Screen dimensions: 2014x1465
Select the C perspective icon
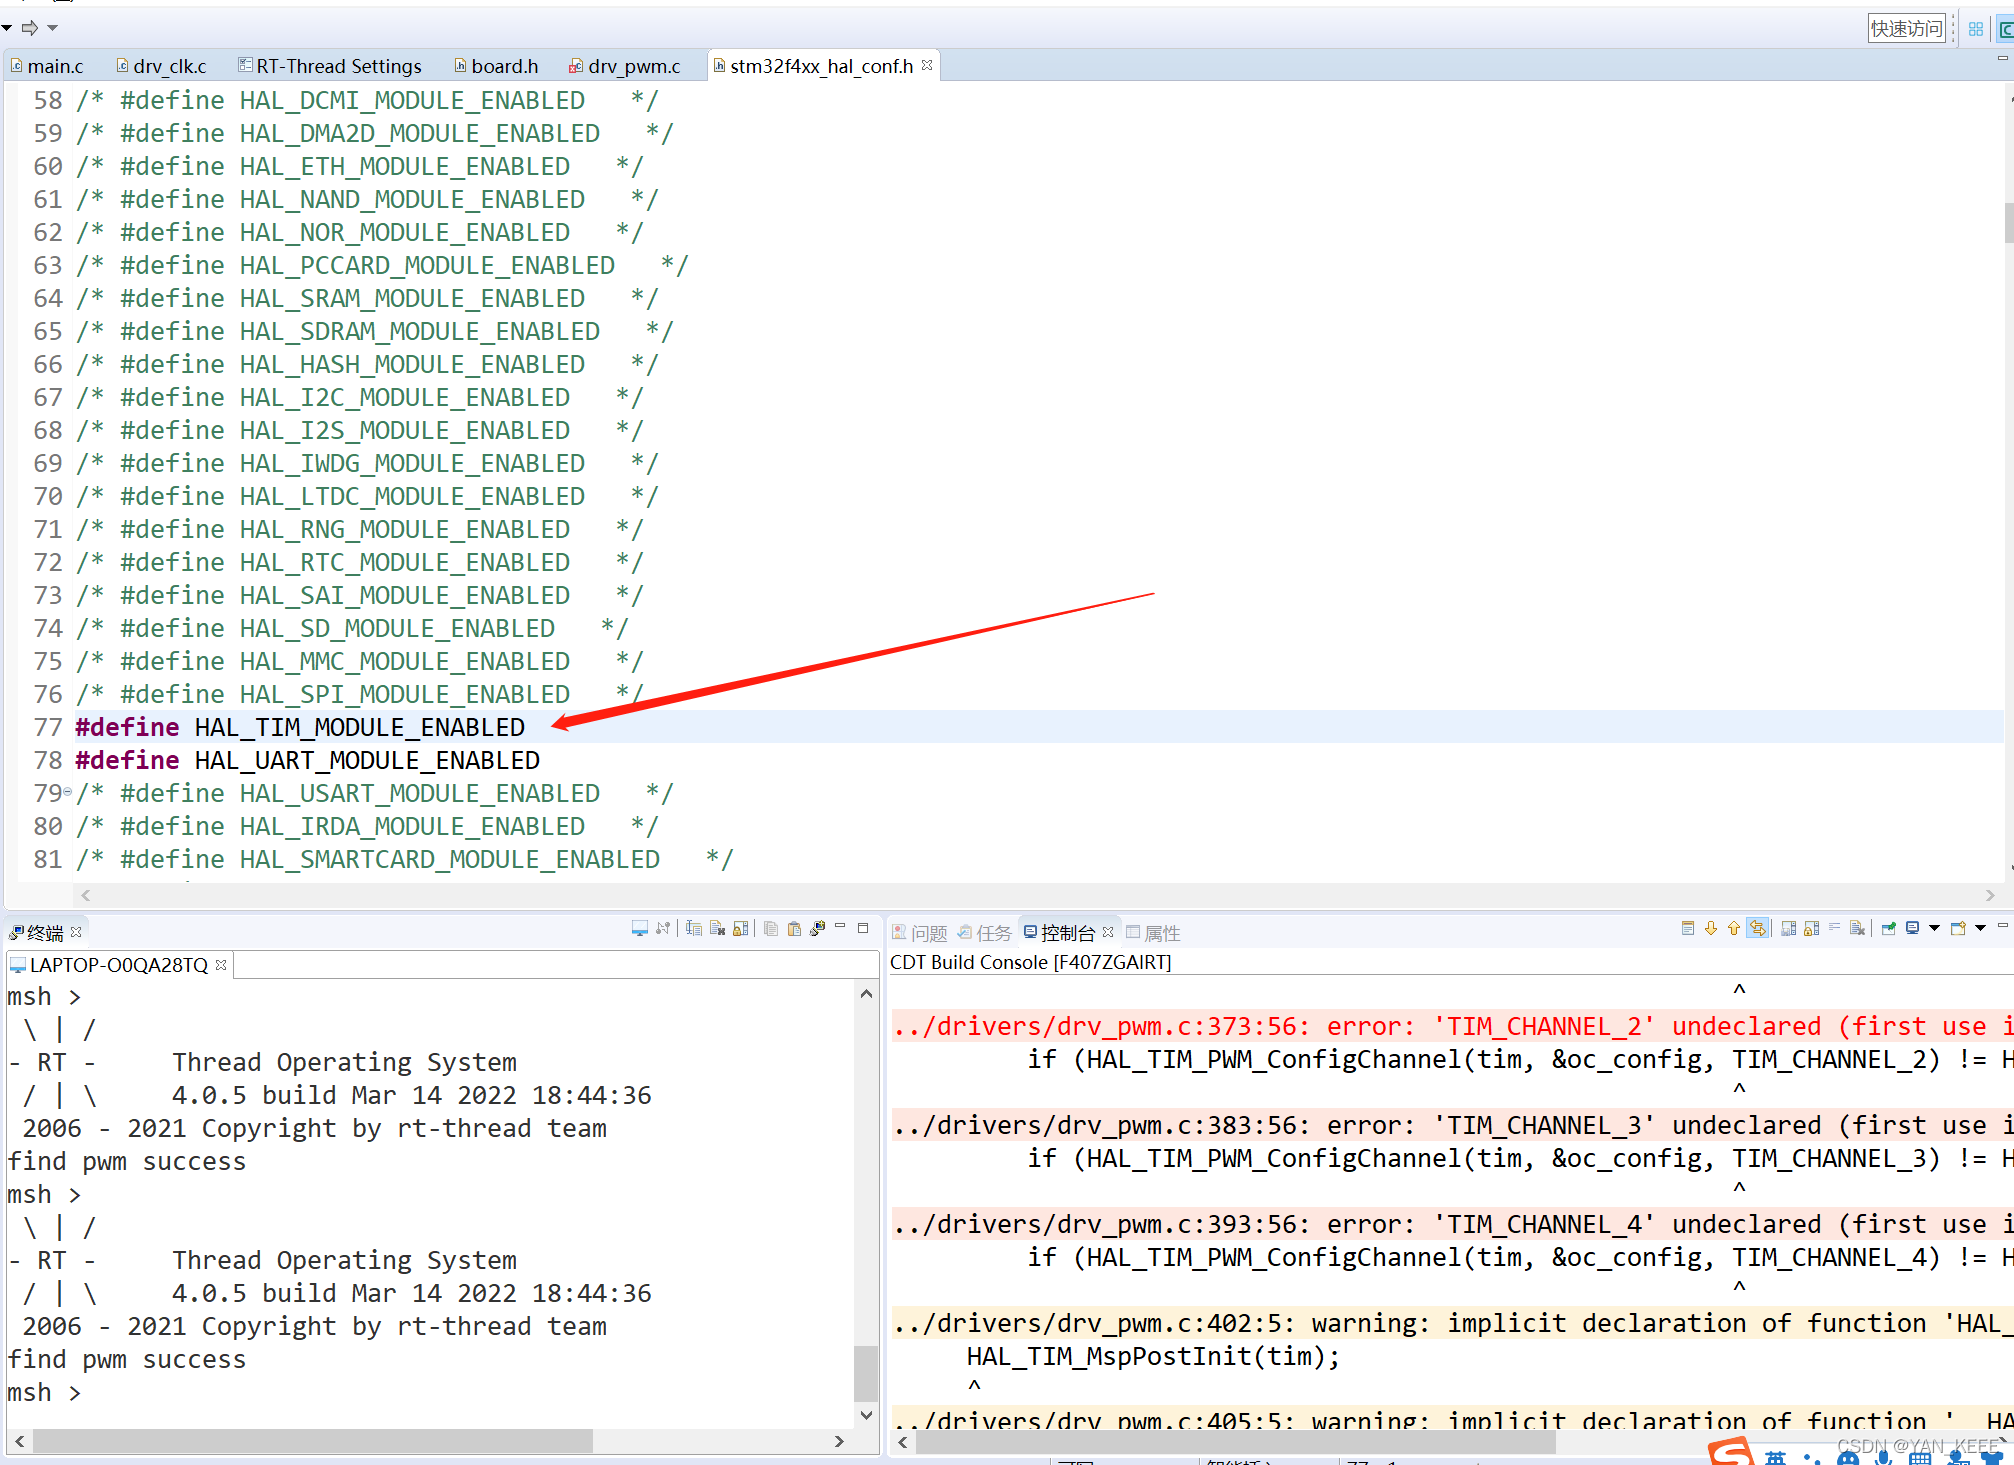click(2005, 29)
